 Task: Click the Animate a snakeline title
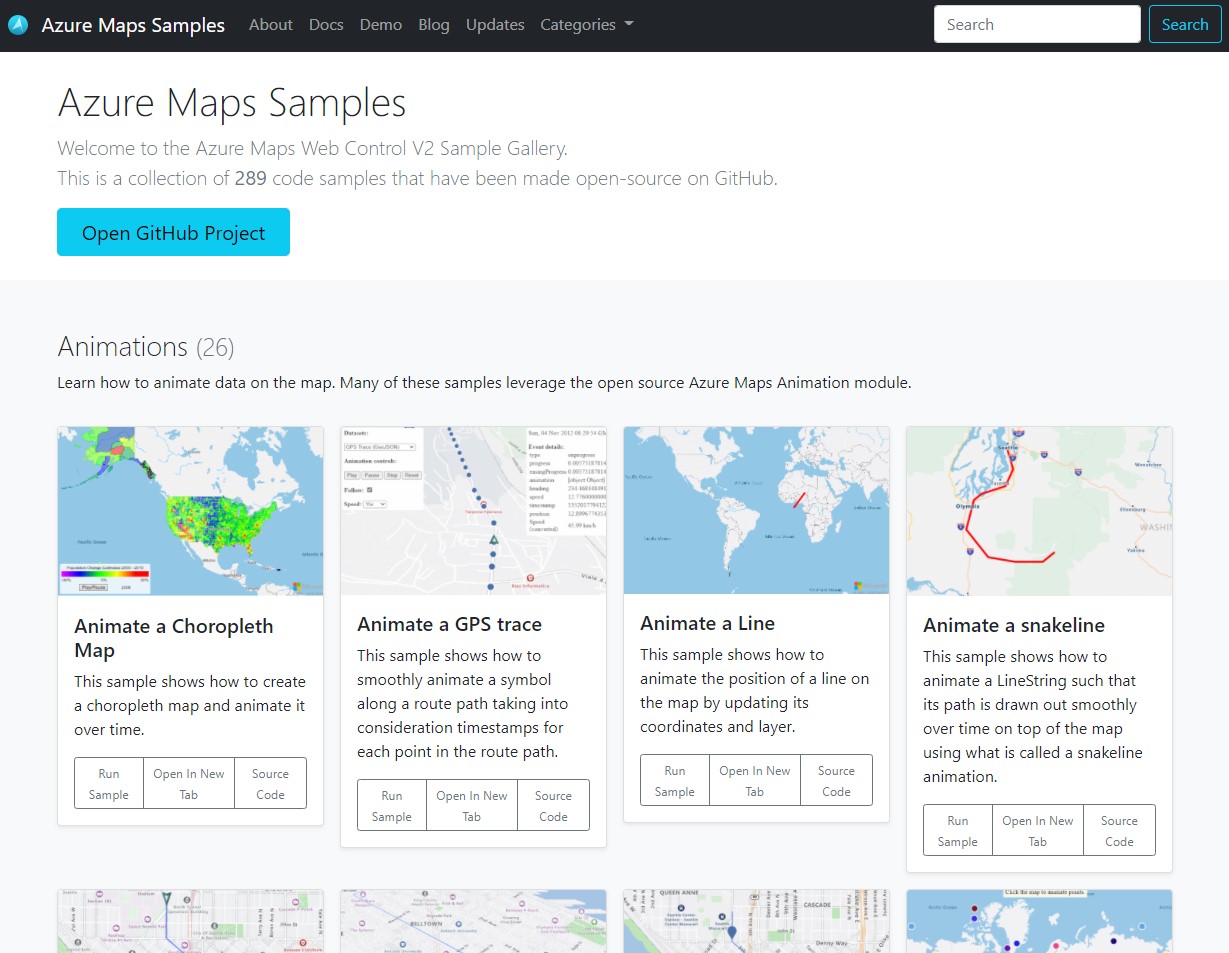tap(1014, 625)
